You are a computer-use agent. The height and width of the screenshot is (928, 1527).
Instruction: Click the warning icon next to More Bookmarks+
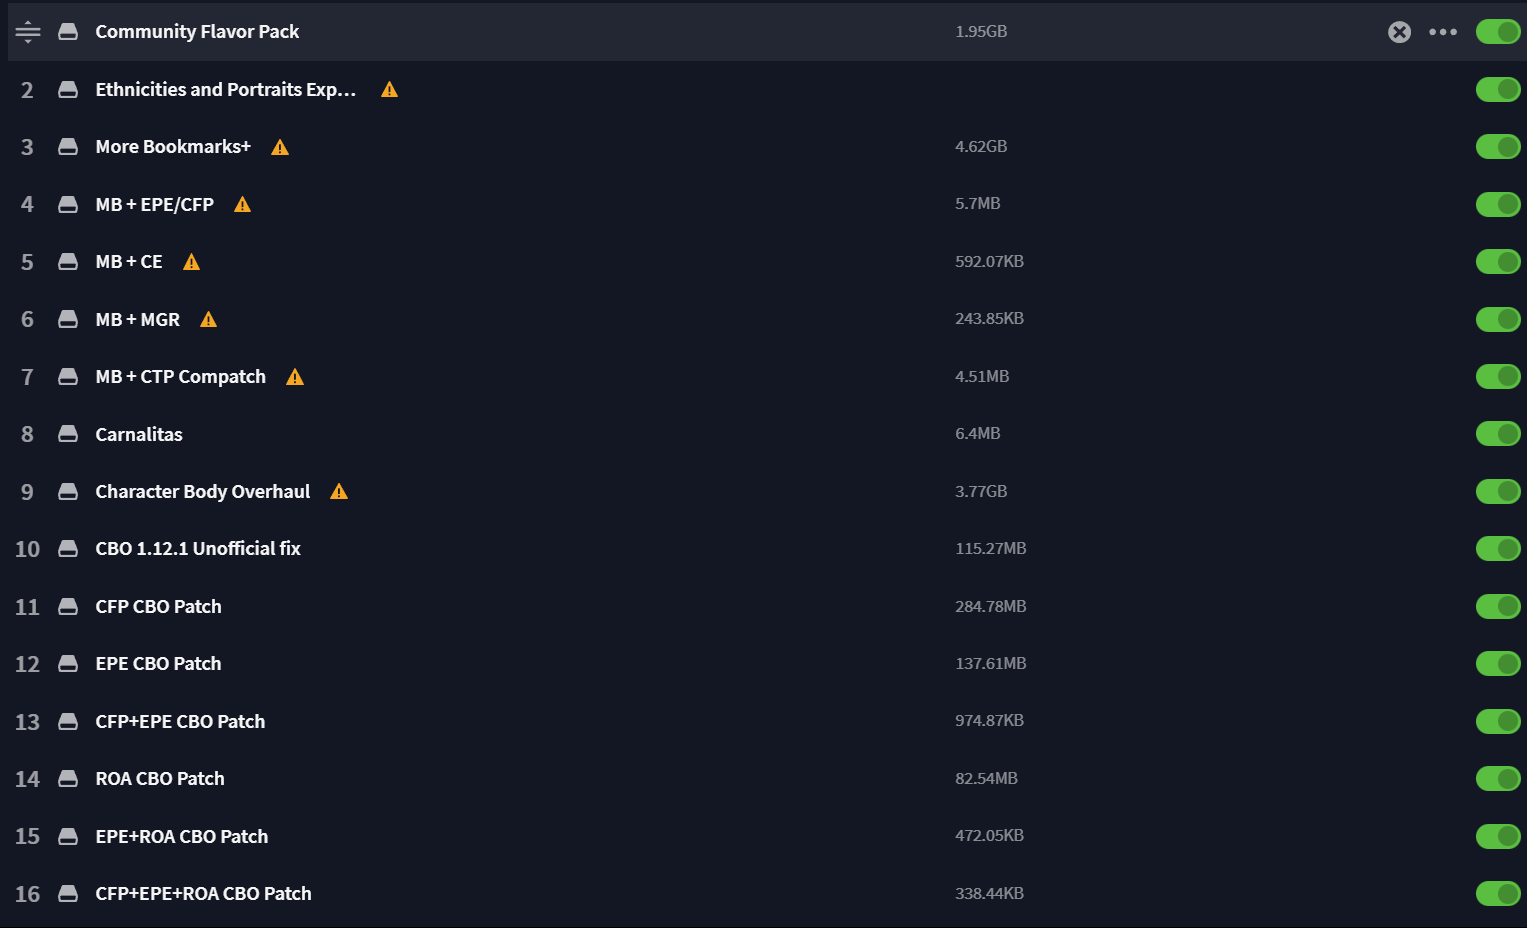pos(280,147)
